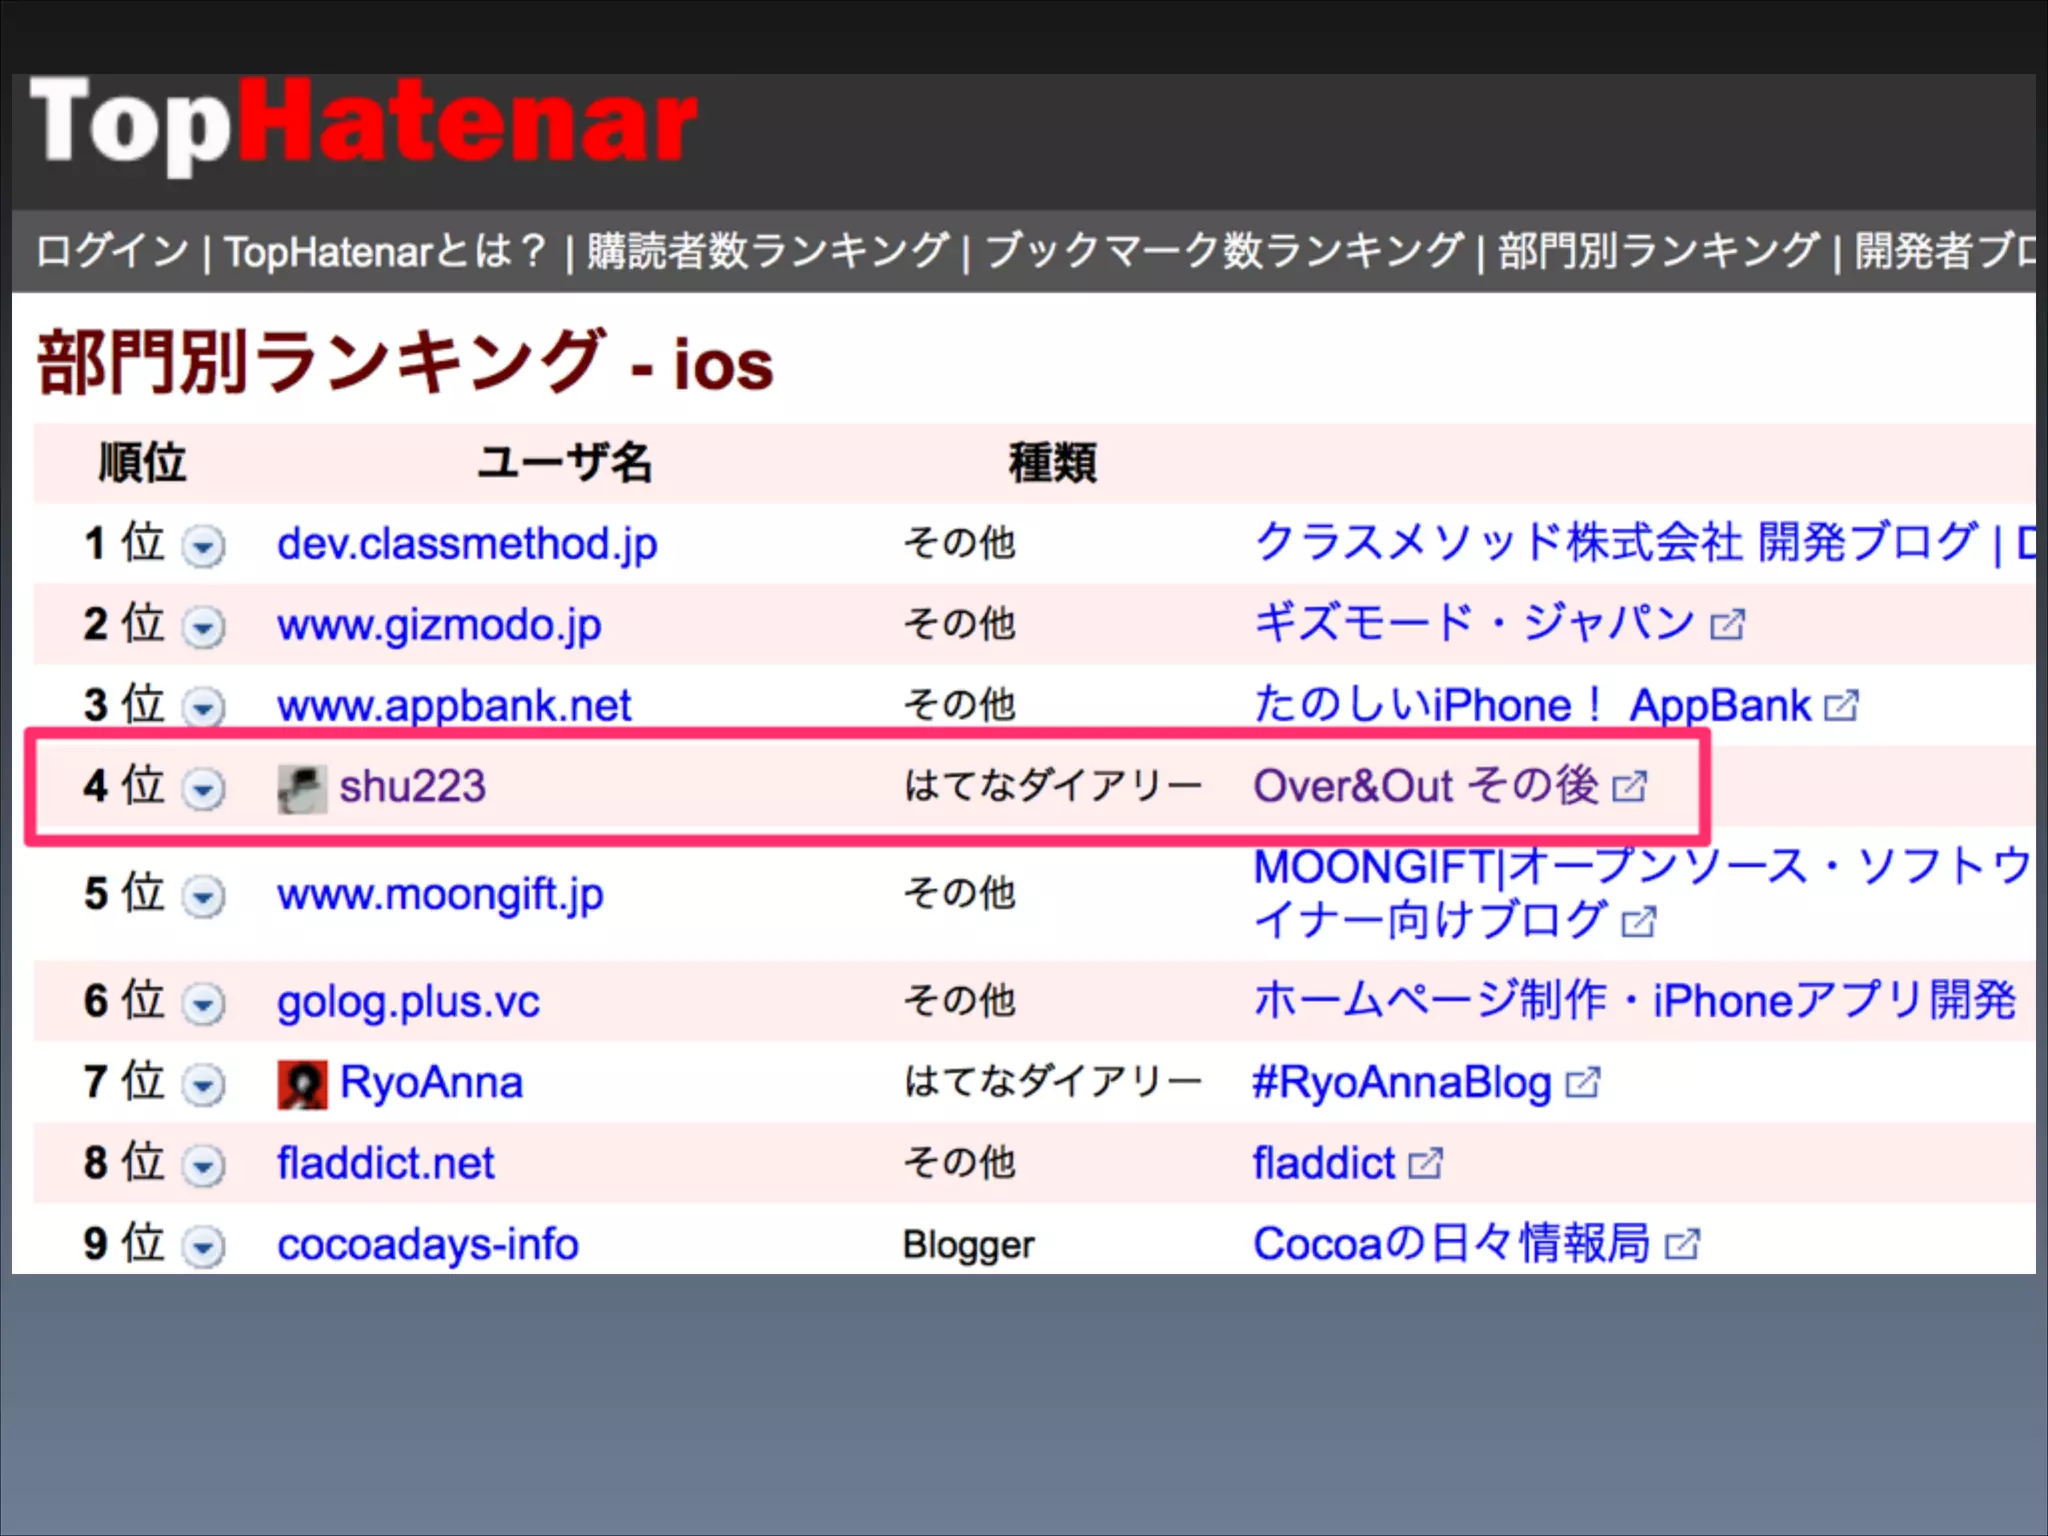The width and height of the screenshot is (2048, 1536).
Task: Click the www.appbank.net user link
Action: click(x=454, y=706)
